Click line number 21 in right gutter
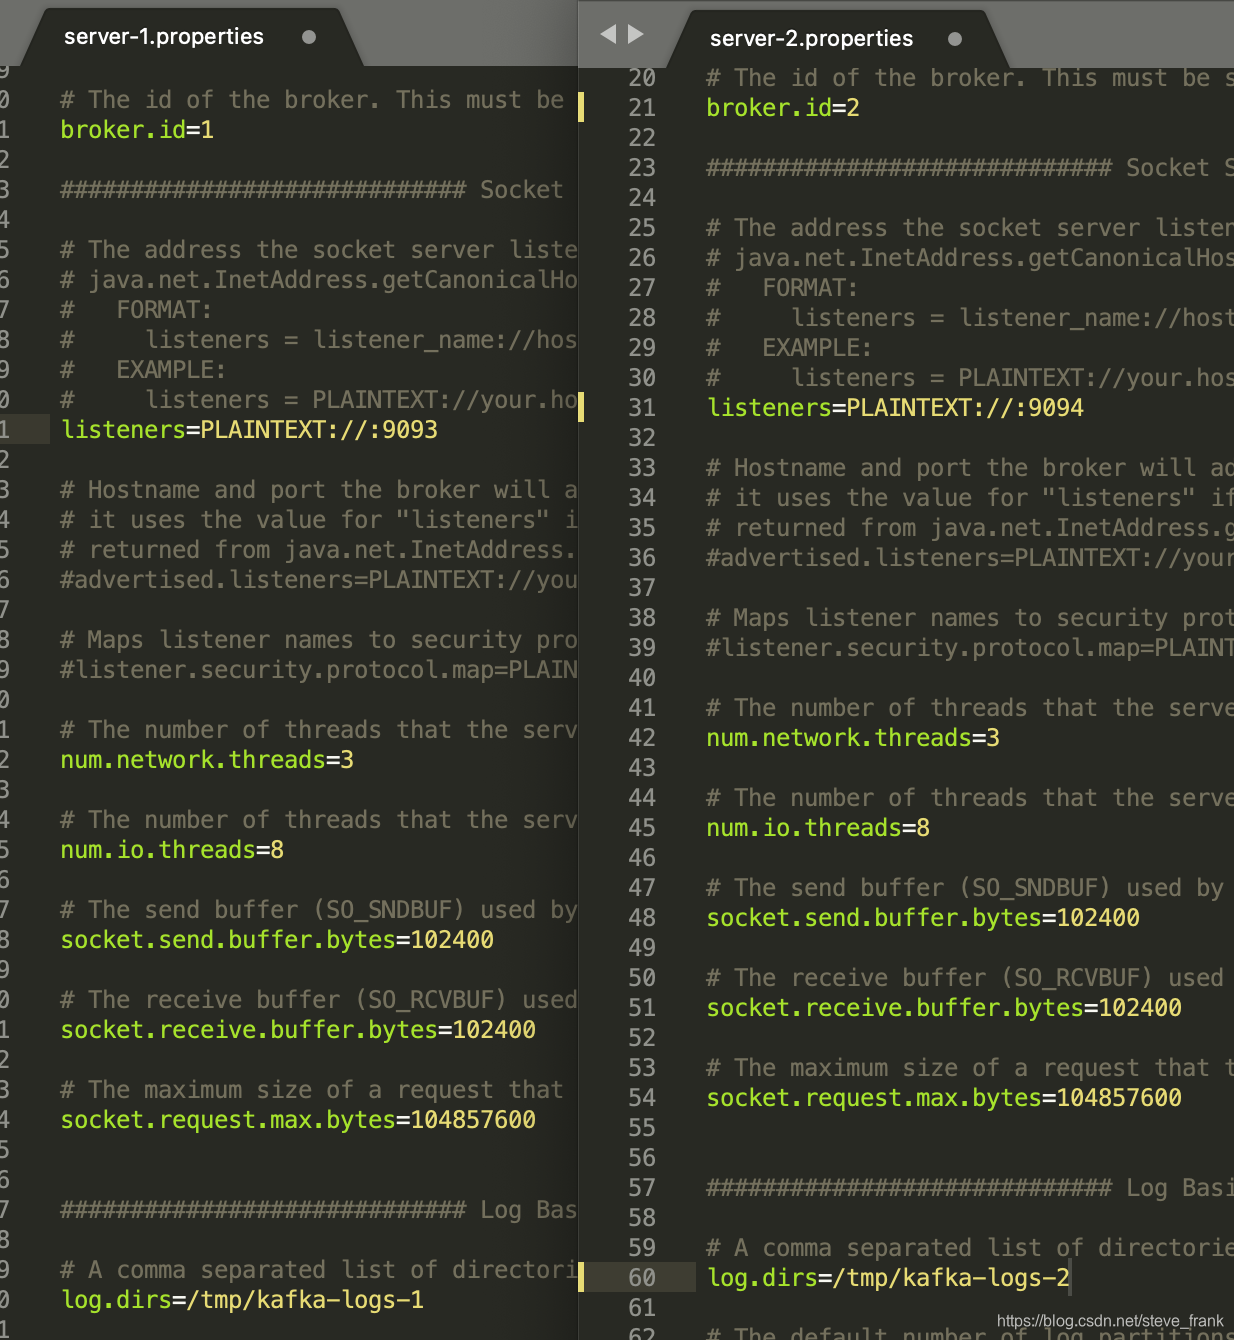The width and height of the screenshot is (1234, 1340). pyautogui.click(x=642, y=108)
